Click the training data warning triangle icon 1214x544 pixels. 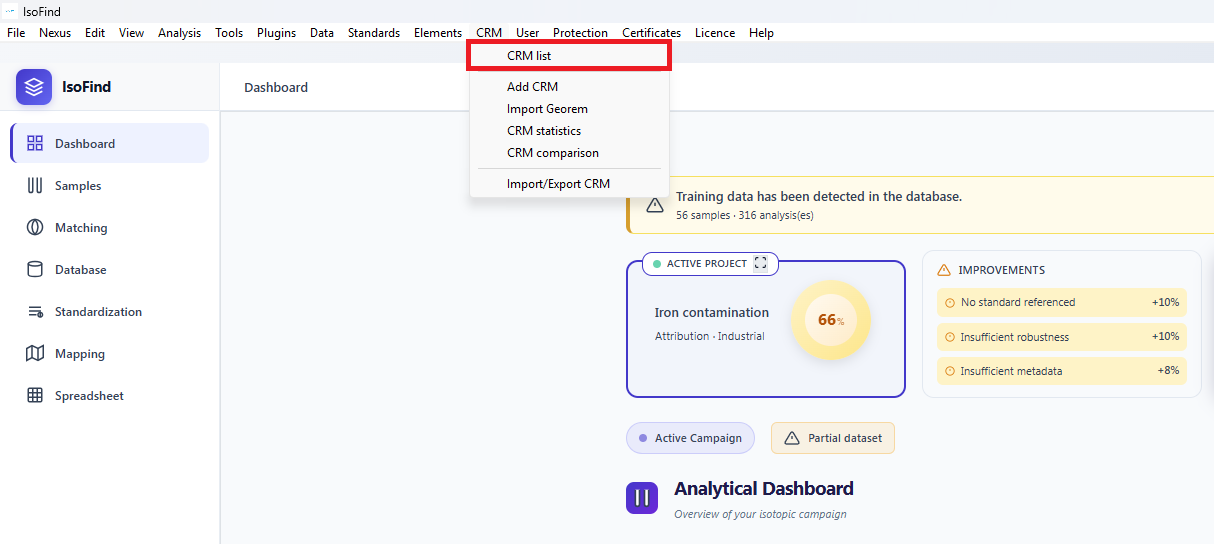click(655, 205)
